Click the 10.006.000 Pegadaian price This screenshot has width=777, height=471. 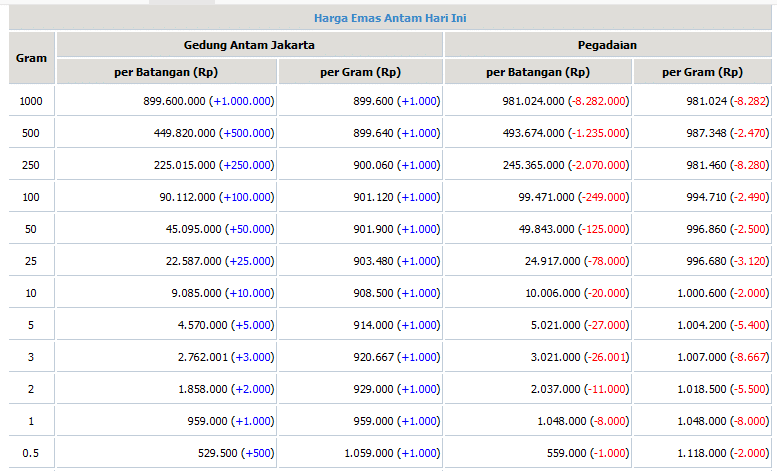(553, 293)
